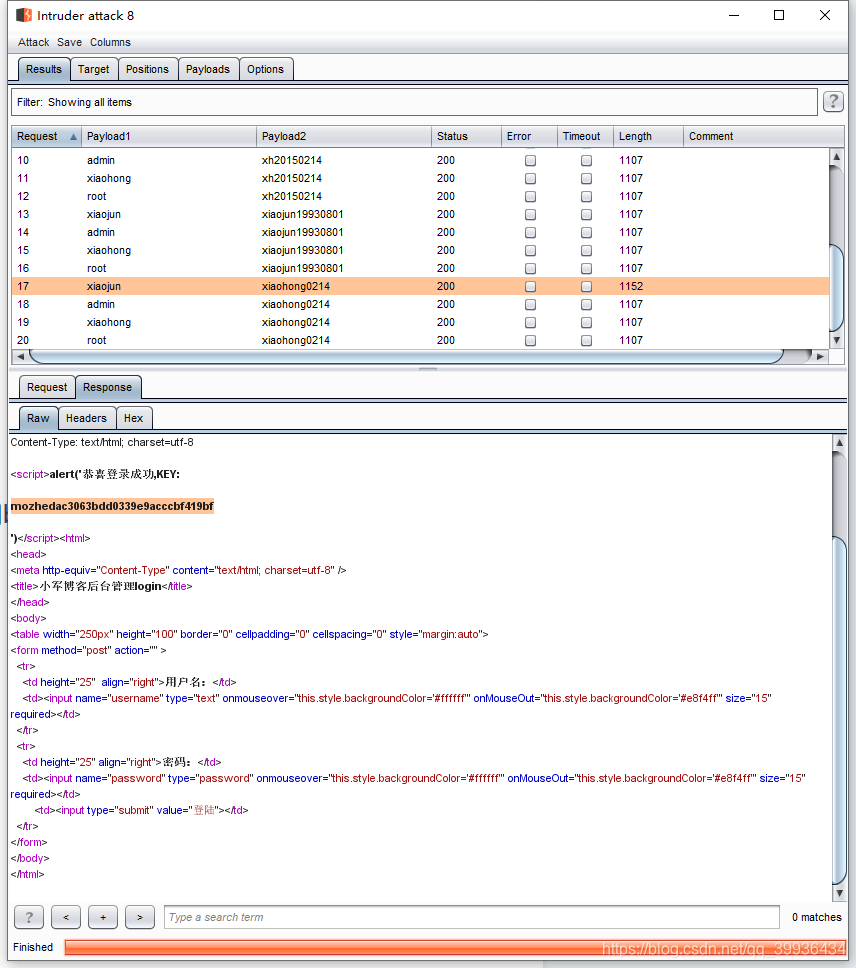Select request row 11 xiaohong xh20150214
The height and width of the screenshot is (968, 856).
pyautogui.click(x=420, y=178)
